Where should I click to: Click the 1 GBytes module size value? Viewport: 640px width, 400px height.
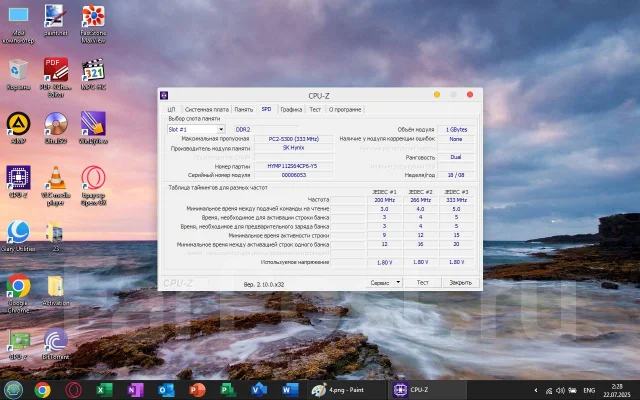tap(456, 129)
